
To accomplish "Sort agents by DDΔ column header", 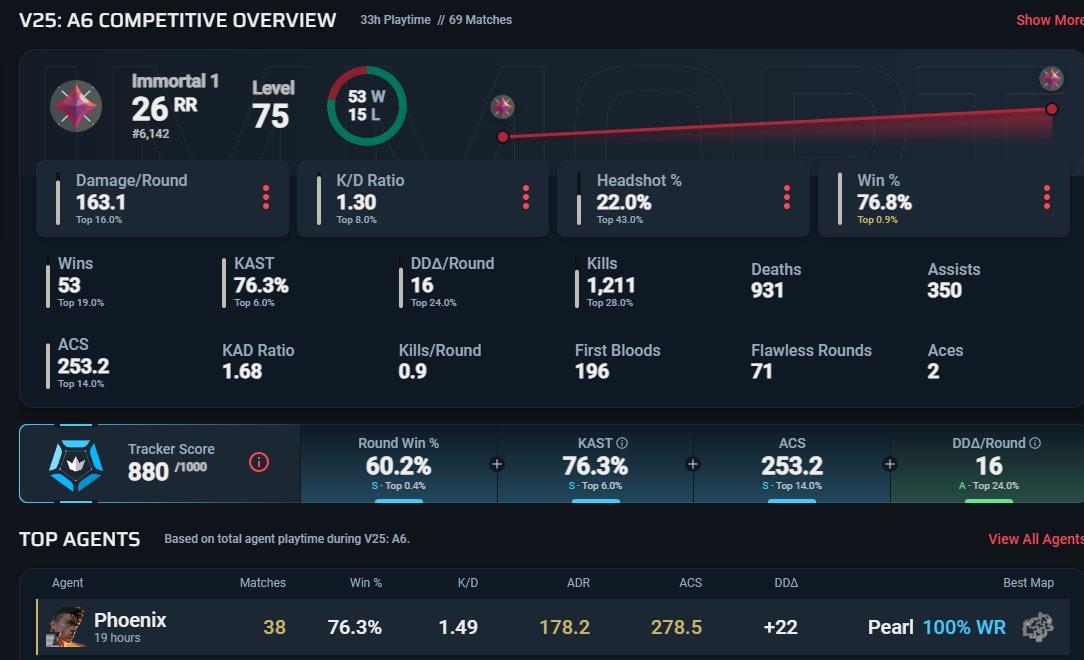I will [x=786, y=583].
